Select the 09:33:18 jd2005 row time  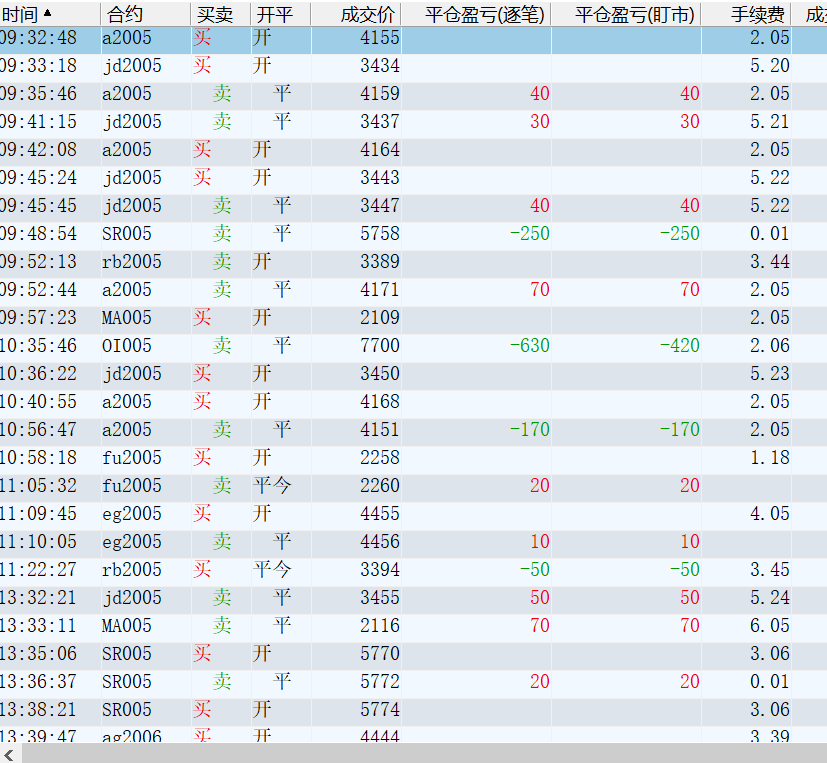(x=39, y=66)
